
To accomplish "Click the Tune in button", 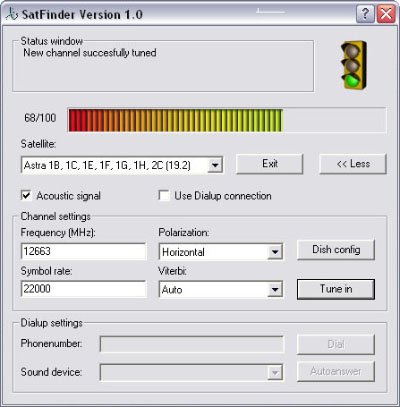I will (x=336, y=289).
